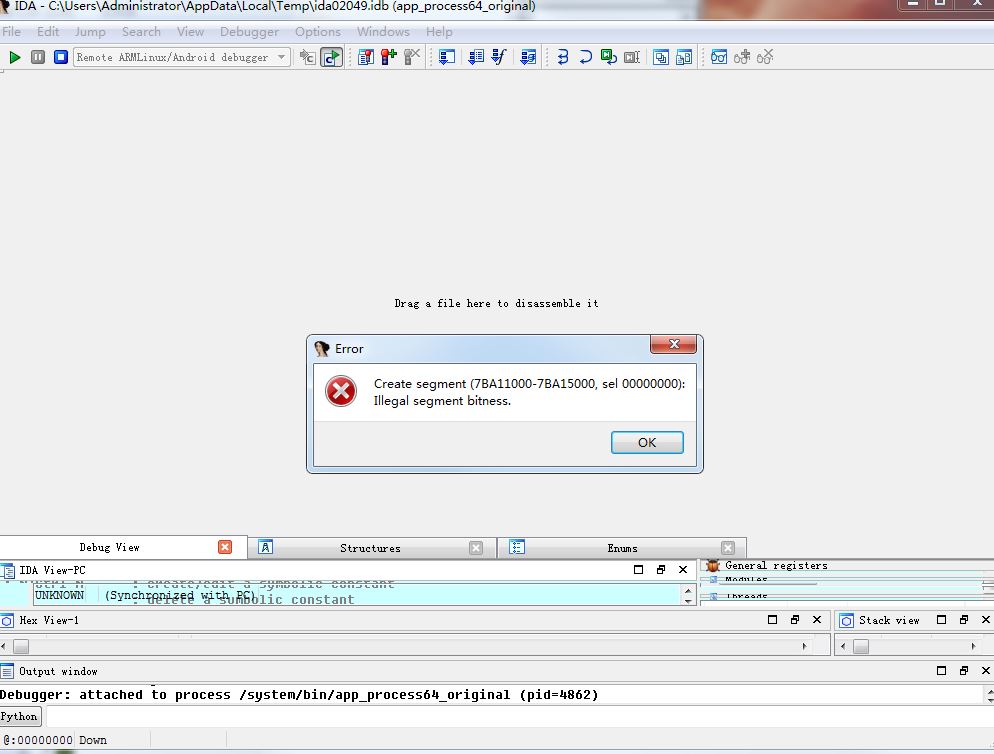
Task: Maximize the Hex View-1 panel
Action: pos(772,620)
